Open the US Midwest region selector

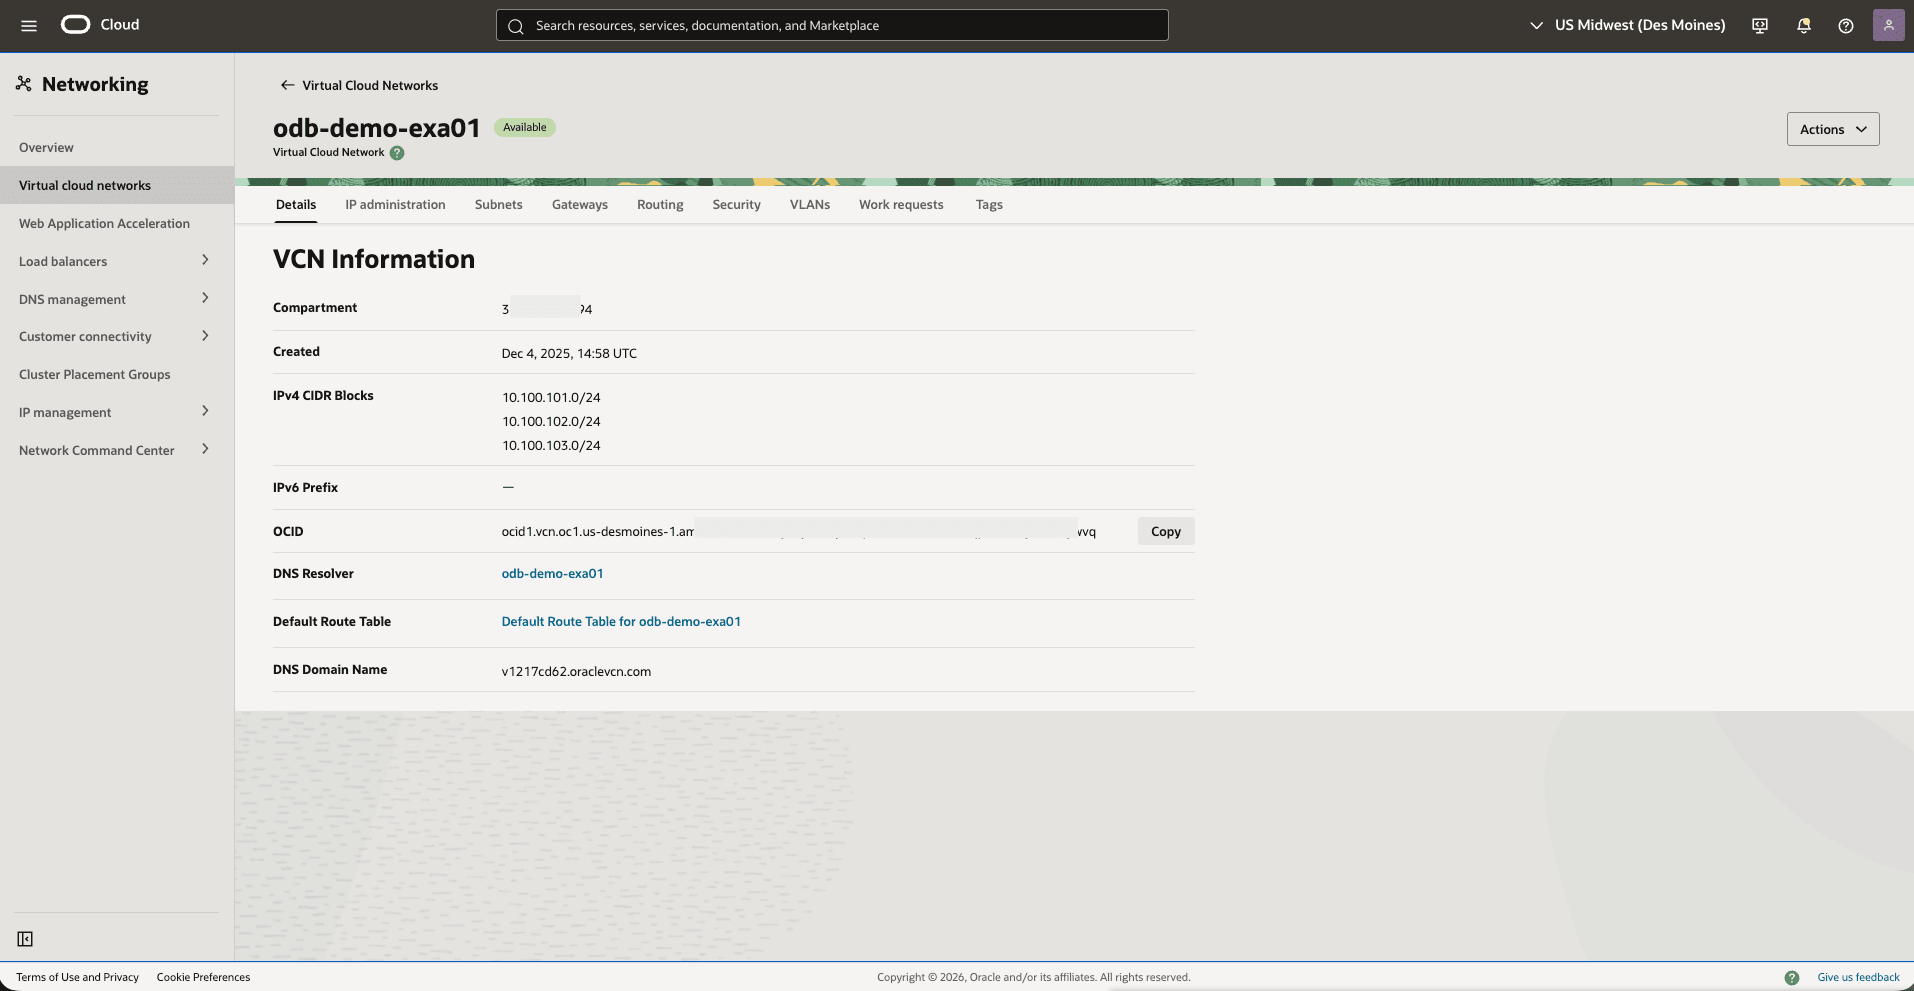pos(1639,25)
